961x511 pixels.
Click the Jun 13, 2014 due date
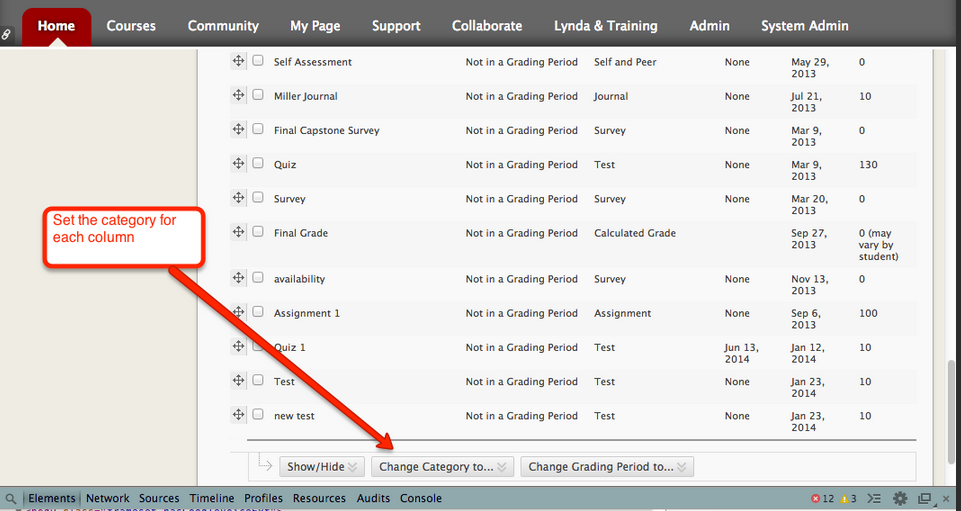[742, 353]
